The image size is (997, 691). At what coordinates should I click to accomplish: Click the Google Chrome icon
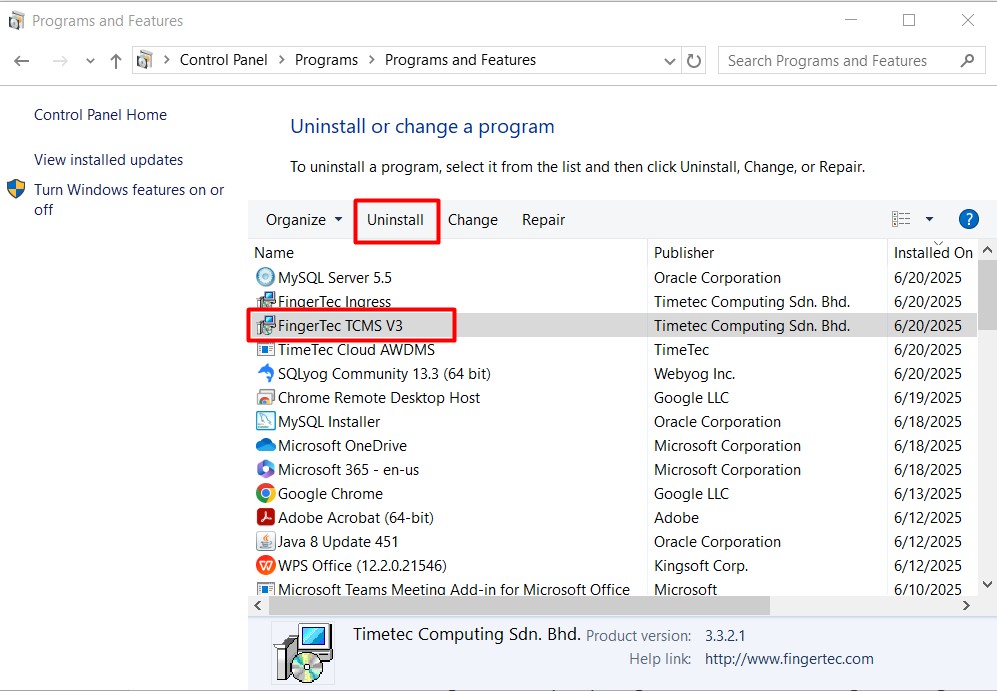265,494
